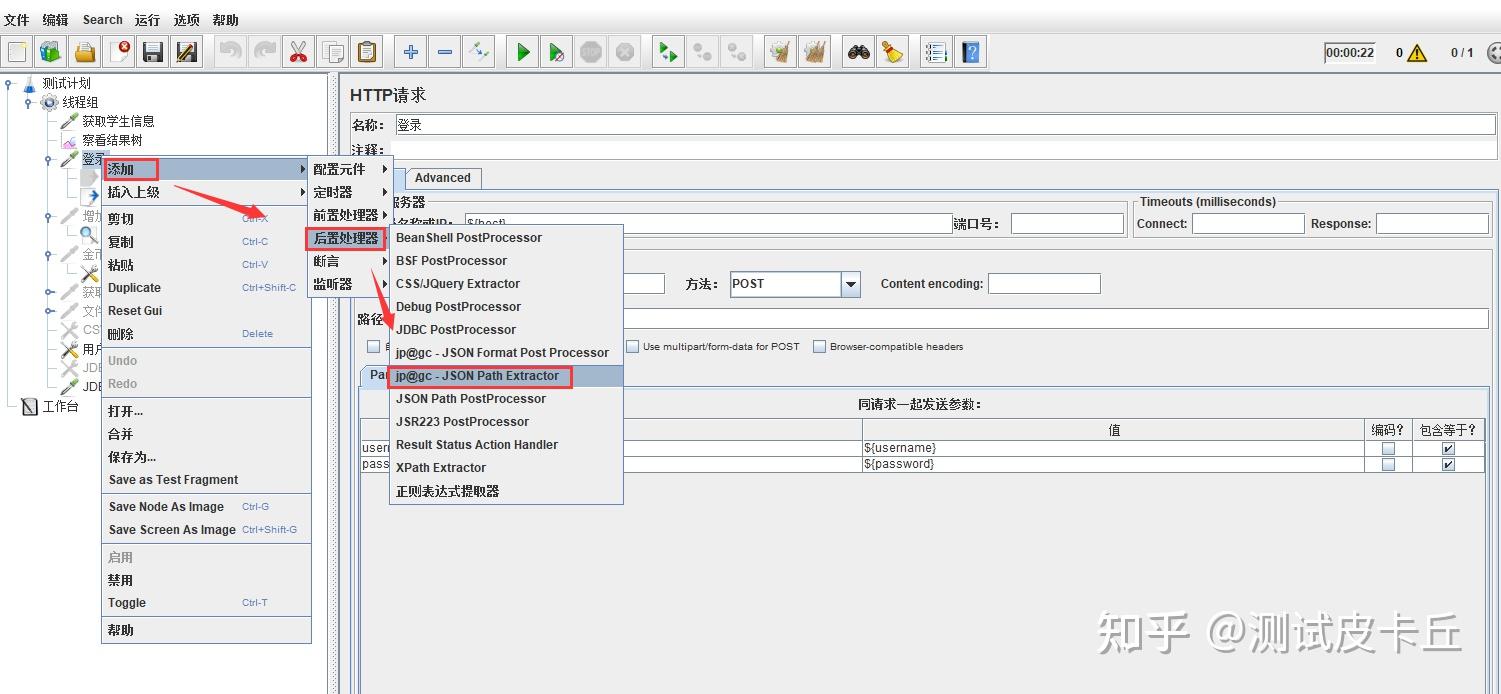
Task: Click the Clear results broom icon
Action: [x=781, y=52]
